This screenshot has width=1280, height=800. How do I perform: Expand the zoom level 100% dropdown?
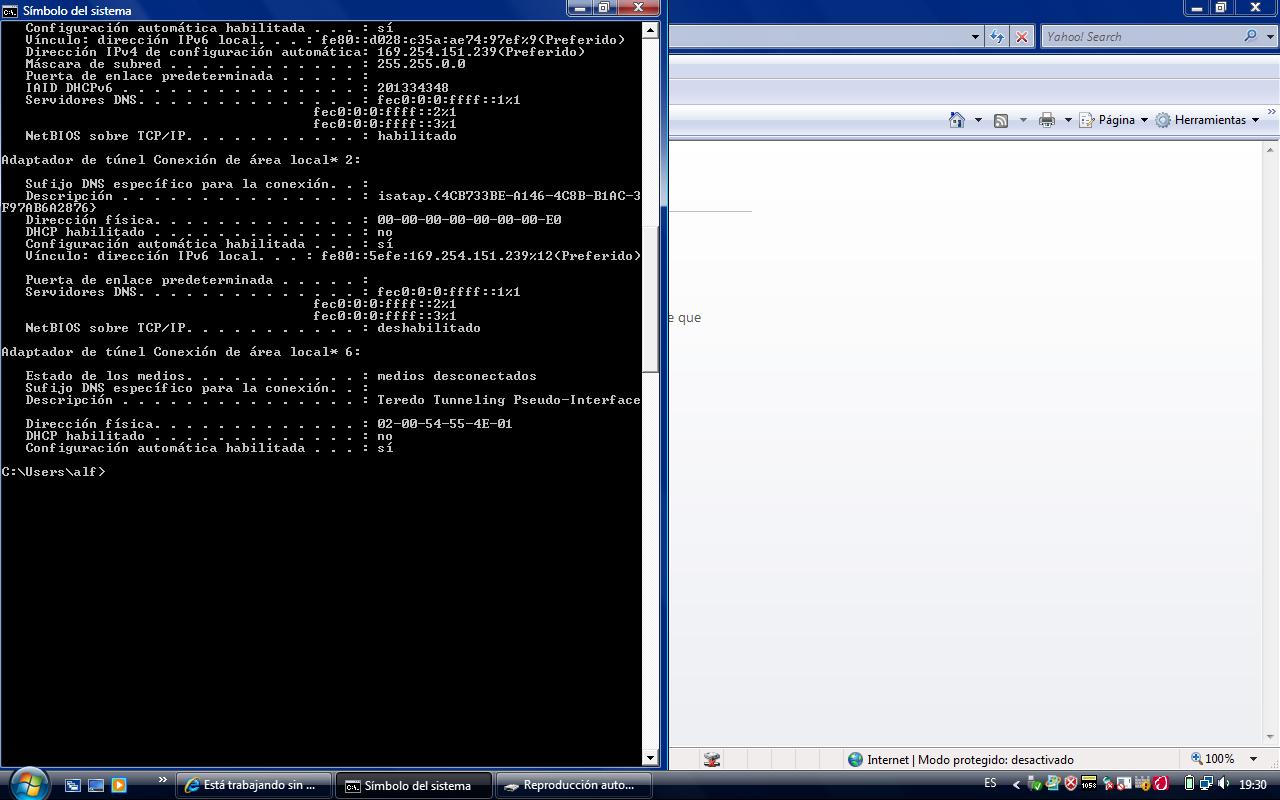click(x=1254, y=759)
